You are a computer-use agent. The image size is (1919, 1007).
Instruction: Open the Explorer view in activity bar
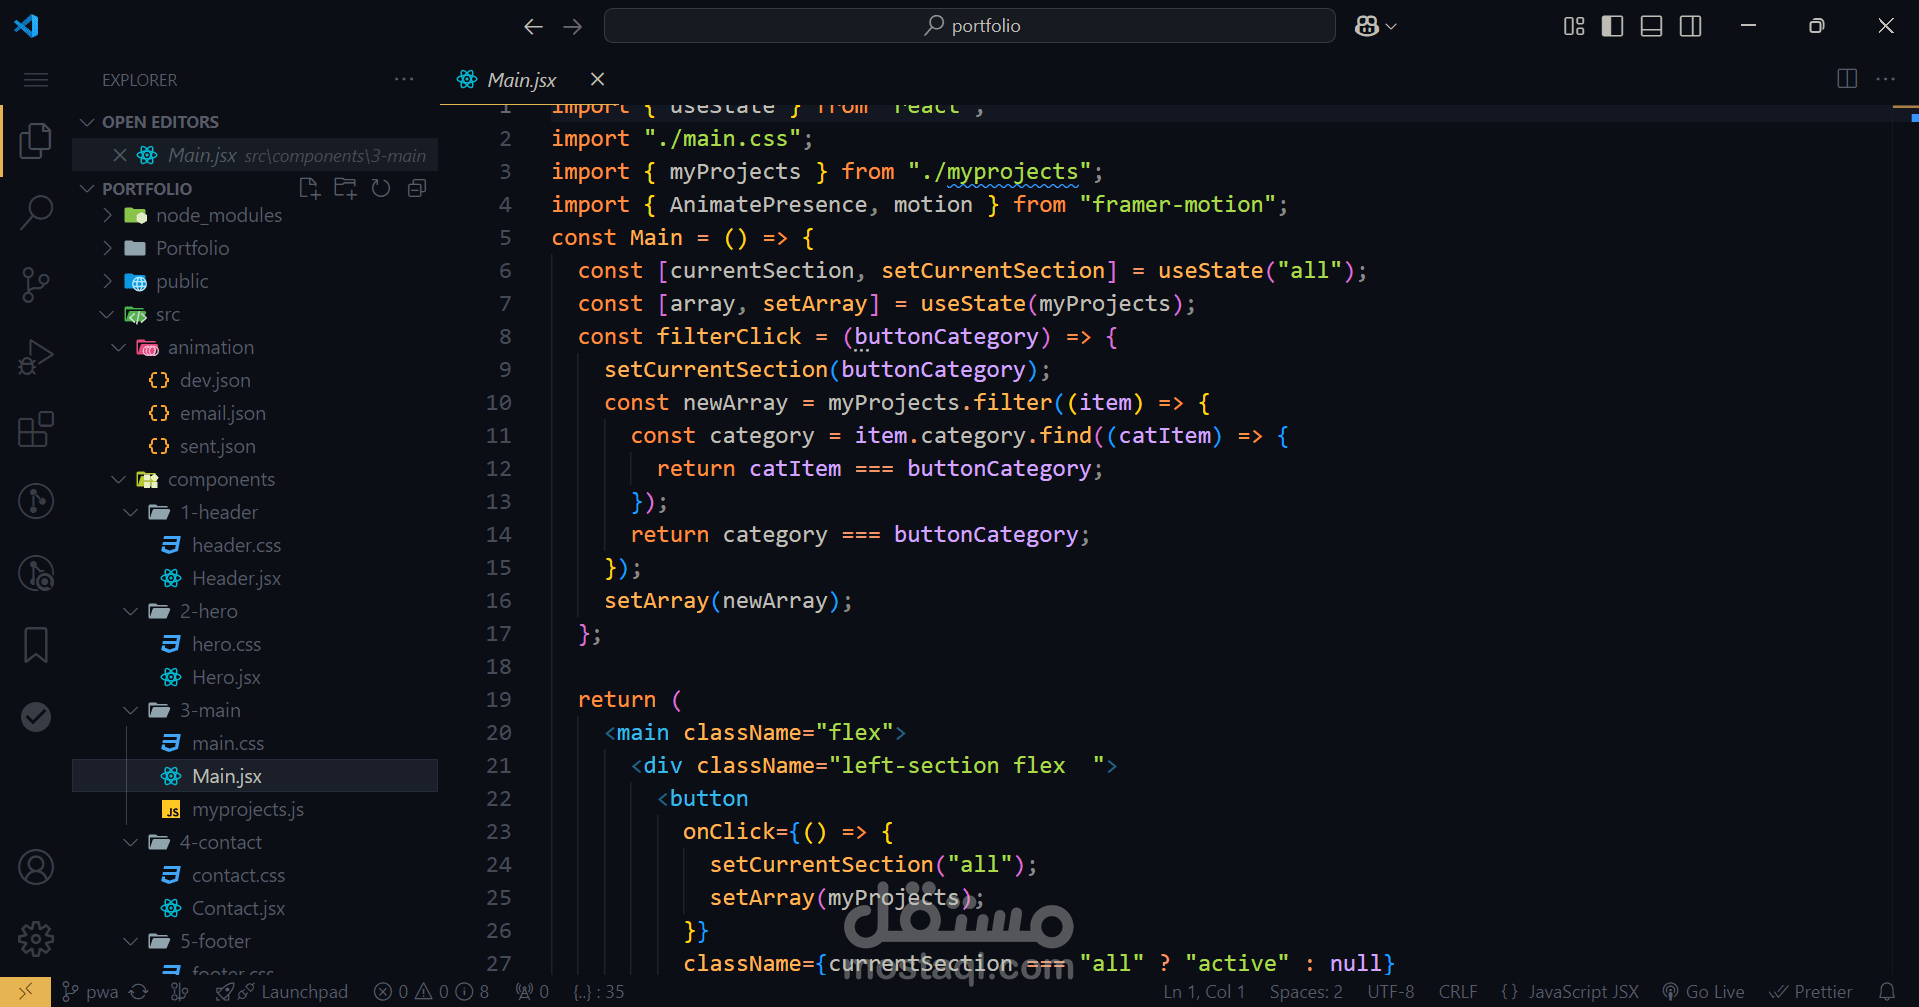[x=36, y=141]
